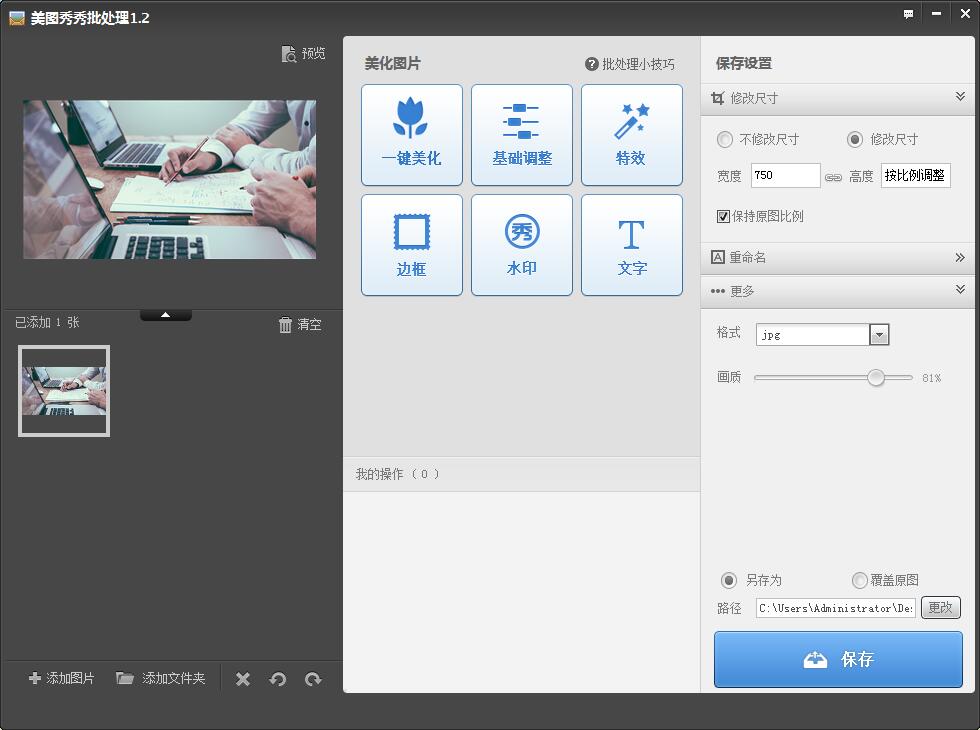Viewport: 980px width, 730px height.
Task: Select the 特效 special effects tool
Action: click(x=631, y=134)
